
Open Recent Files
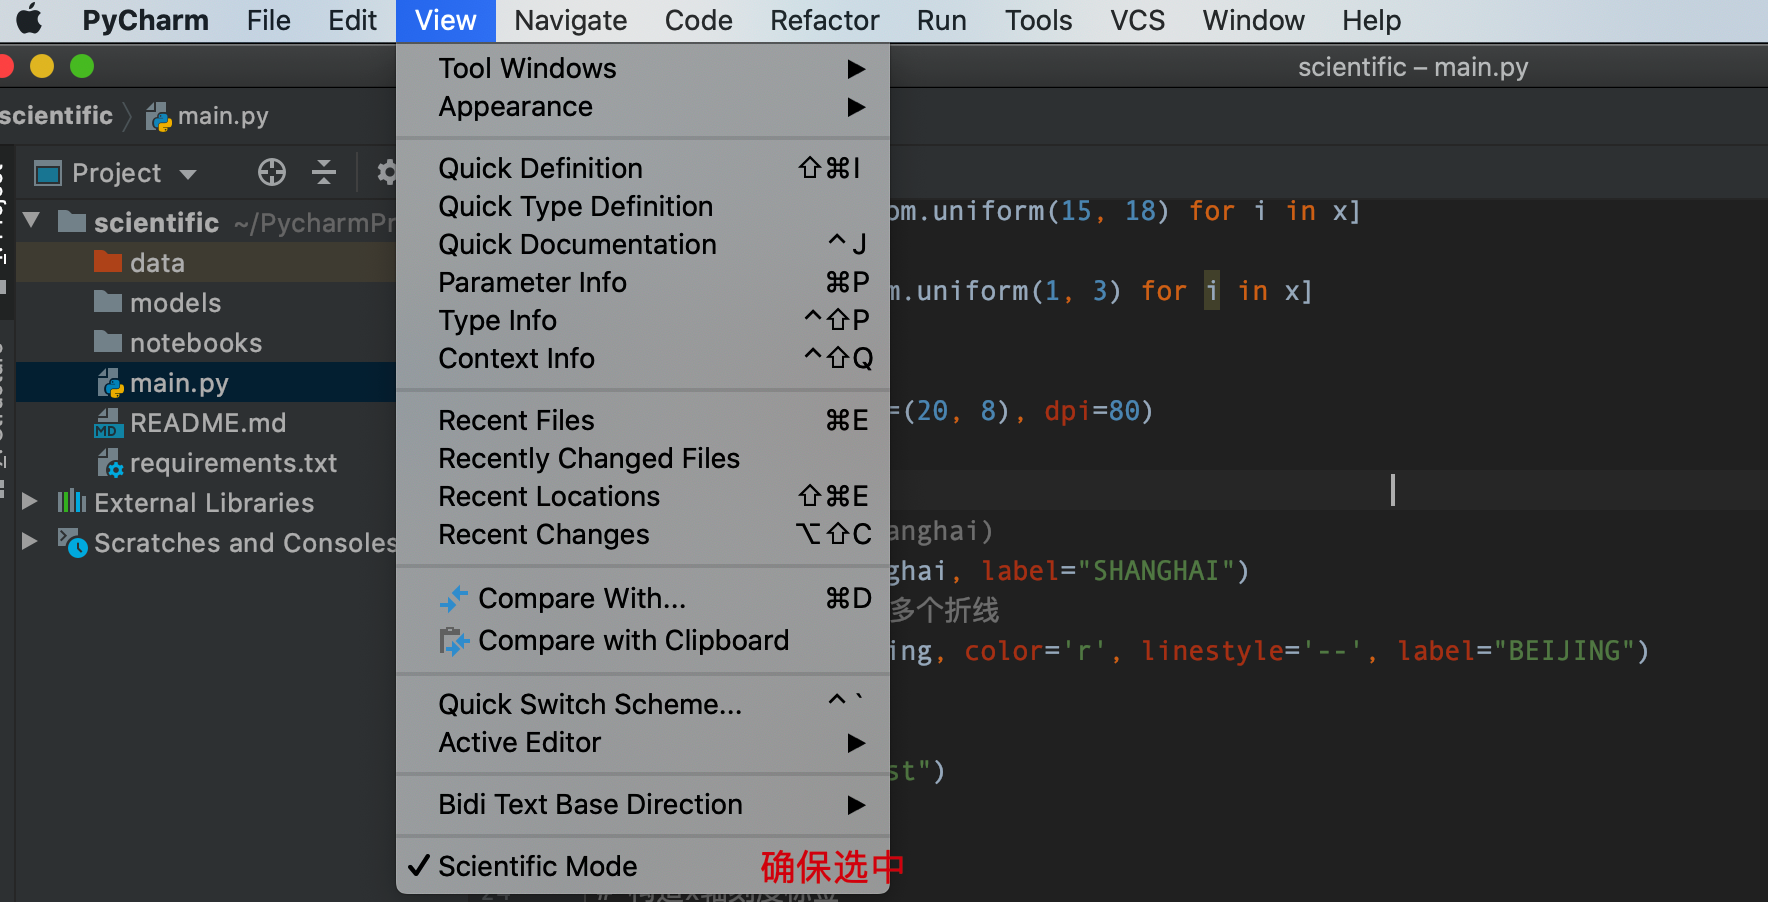[643, 420]
